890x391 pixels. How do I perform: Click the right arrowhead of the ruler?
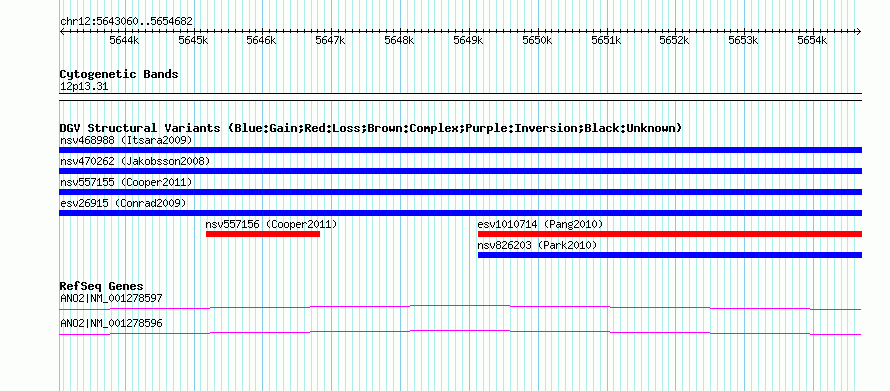(x=859, y=32)
